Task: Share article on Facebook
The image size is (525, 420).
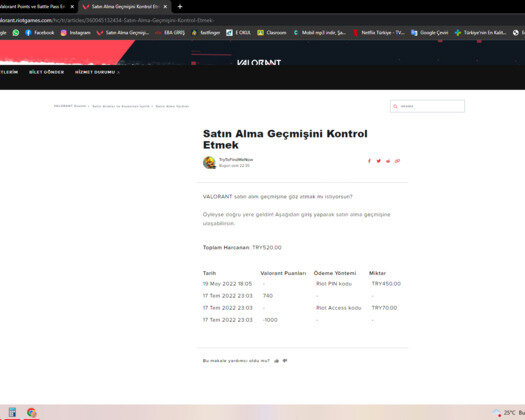Action: click(369, 161)
